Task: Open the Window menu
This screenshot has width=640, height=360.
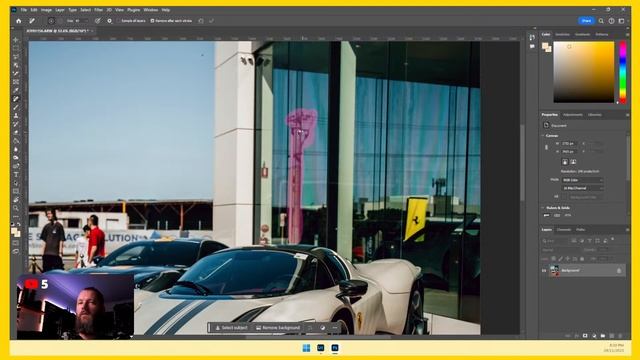Action: point(151,10)
